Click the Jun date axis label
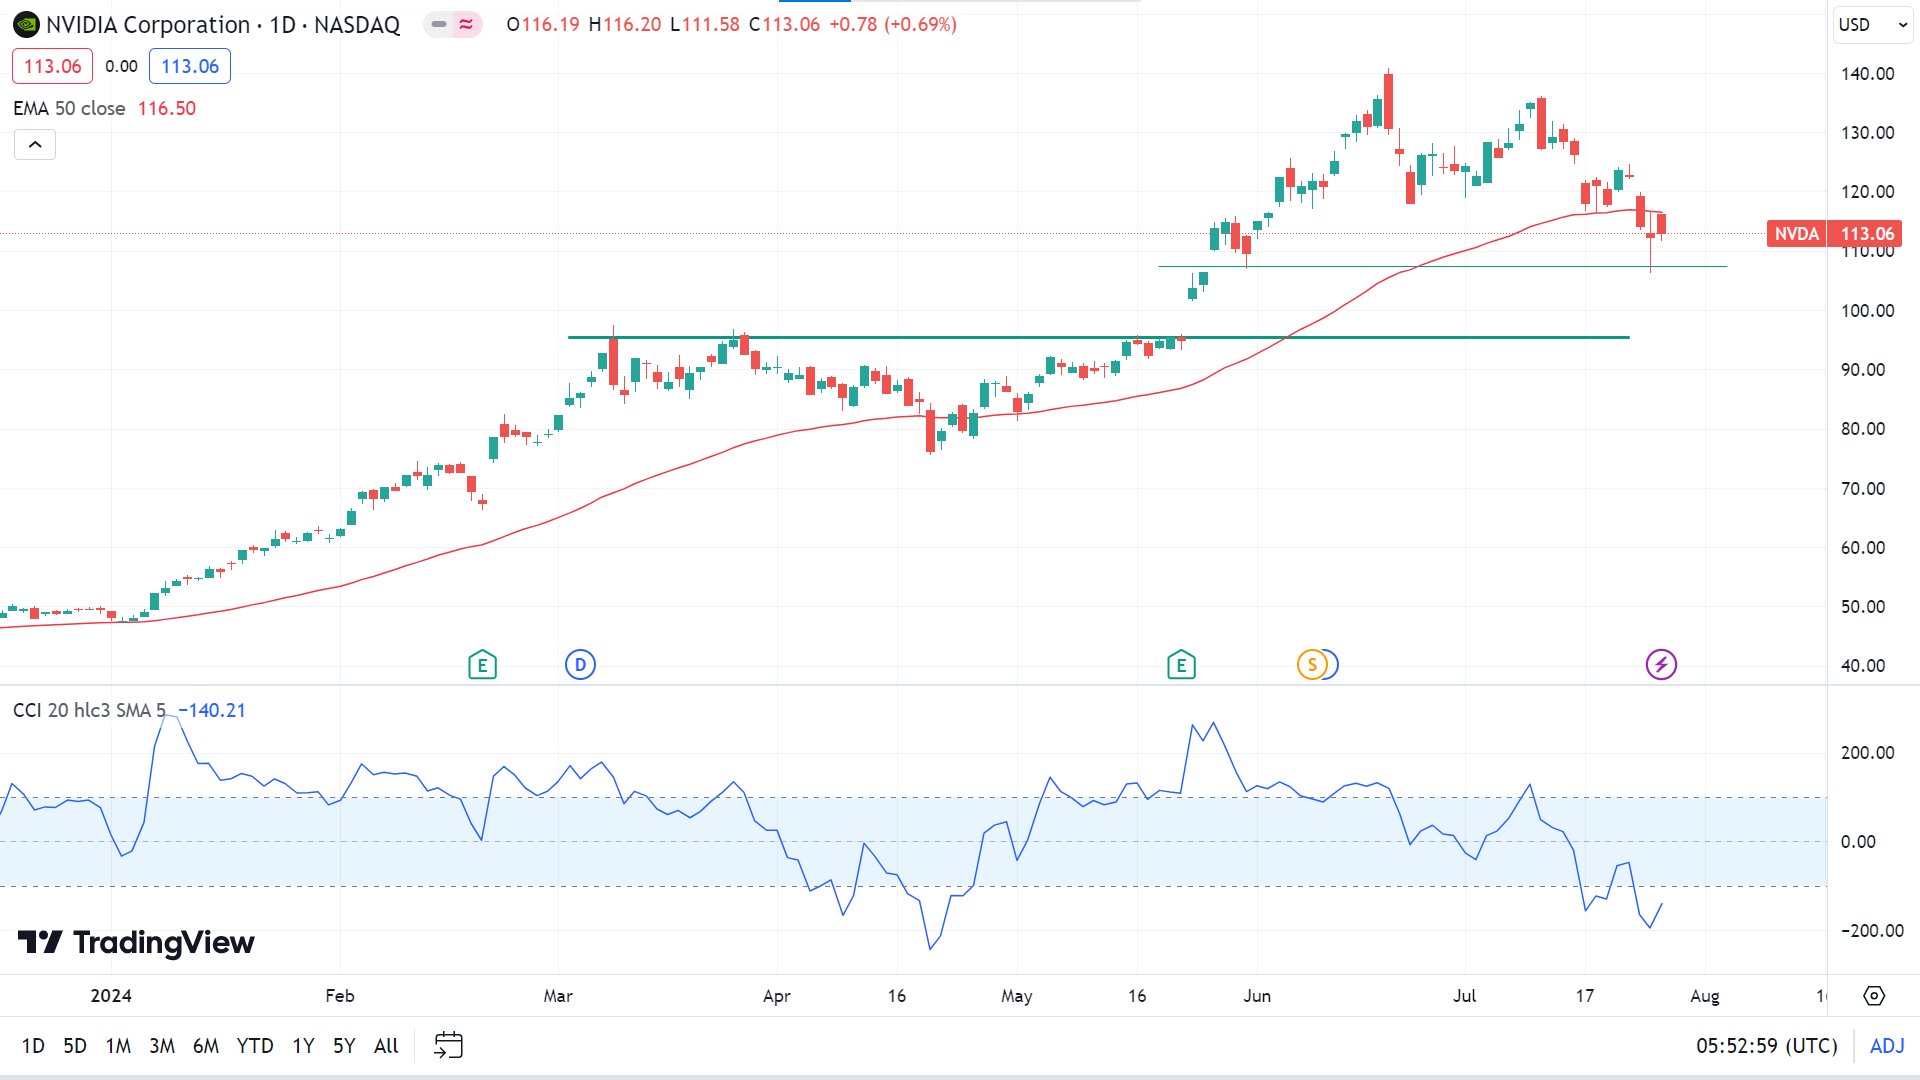The image size is (1920, 1080). coord(1257,996)
